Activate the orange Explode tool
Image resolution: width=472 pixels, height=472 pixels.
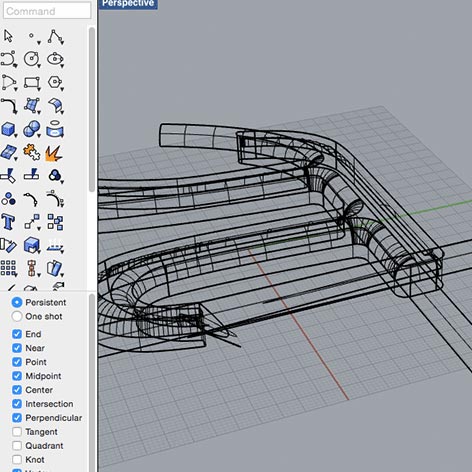(x=54, y=153)
